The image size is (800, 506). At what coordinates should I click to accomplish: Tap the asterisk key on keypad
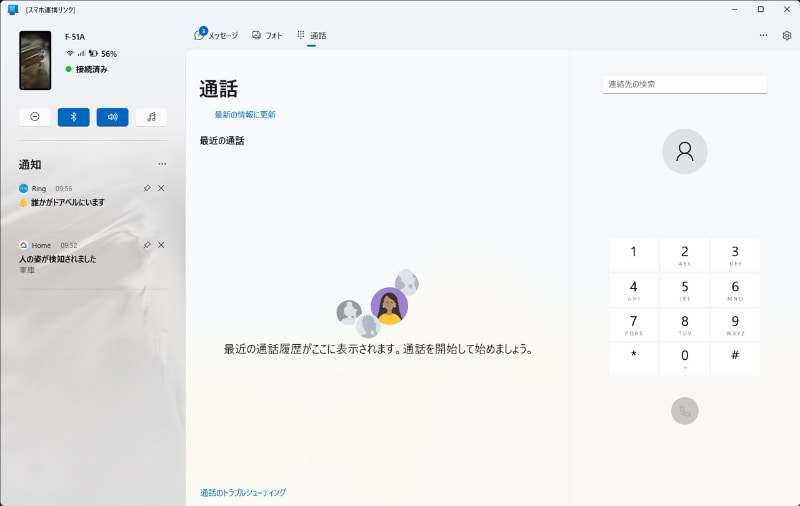(x=634, y=359)
